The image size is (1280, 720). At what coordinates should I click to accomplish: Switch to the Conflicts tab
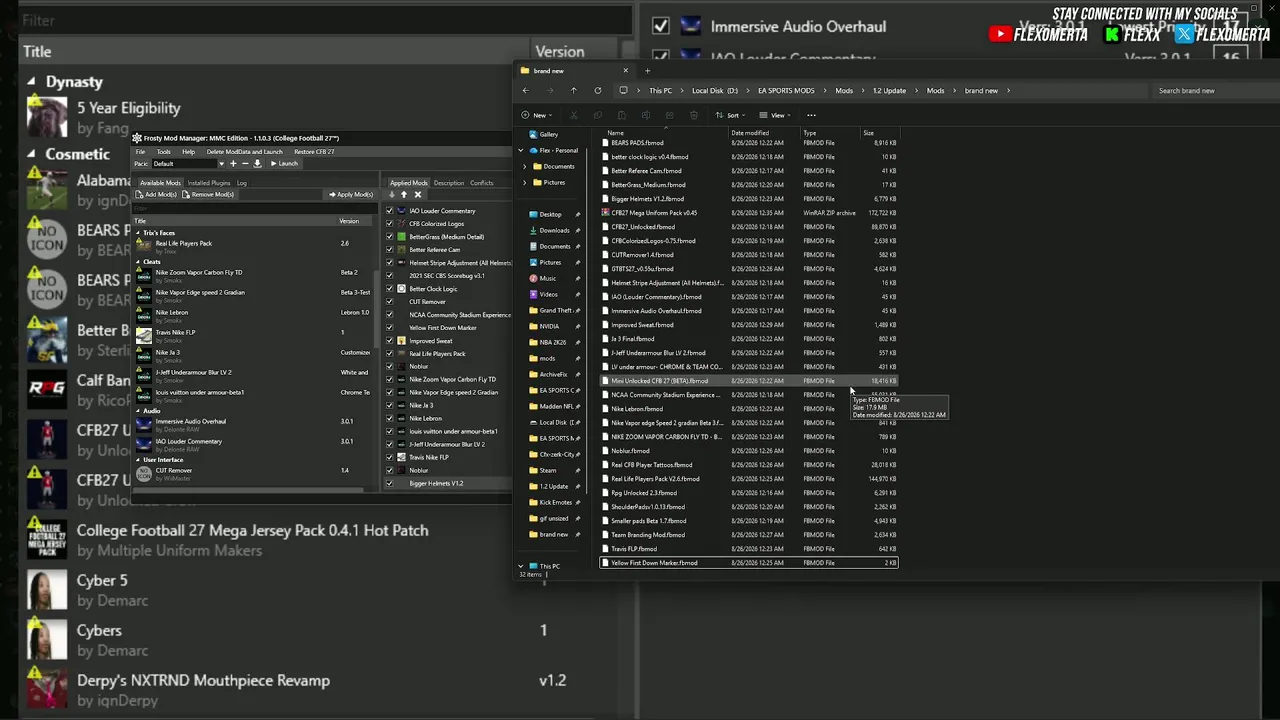pos(482,183)
